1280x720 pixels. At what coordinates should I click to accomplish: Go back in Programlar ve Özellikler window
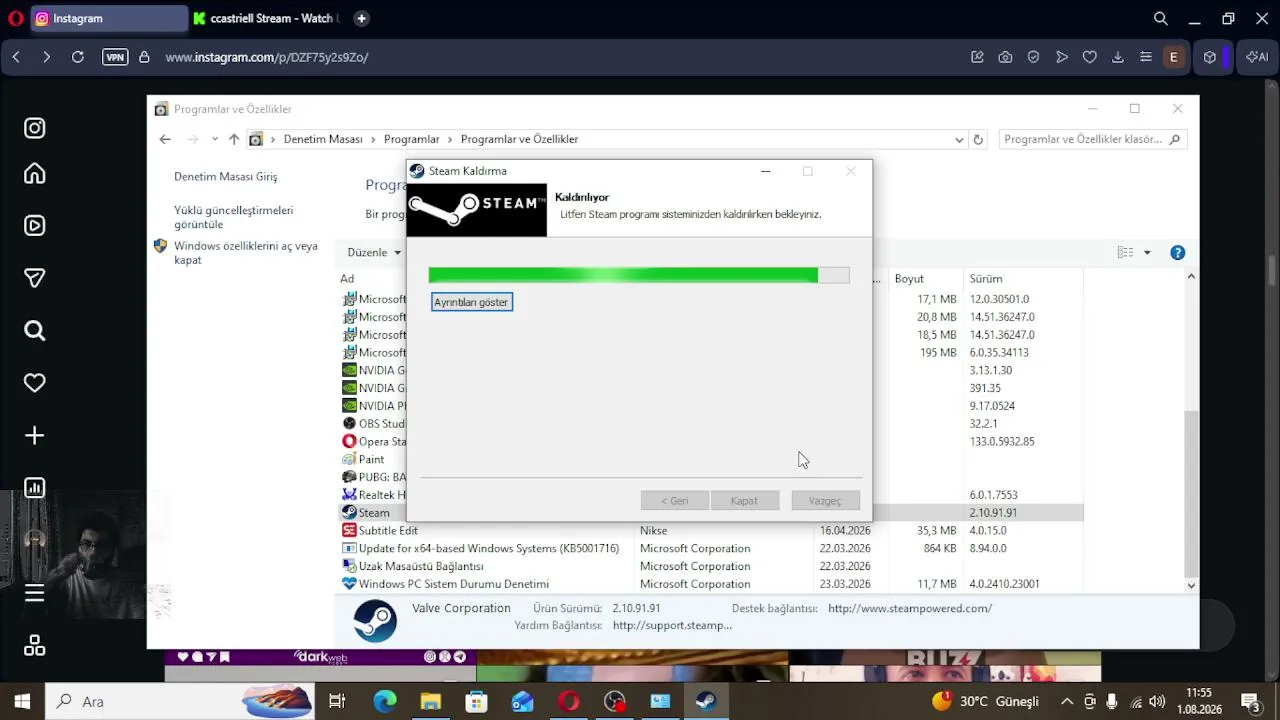pos(165,139)
